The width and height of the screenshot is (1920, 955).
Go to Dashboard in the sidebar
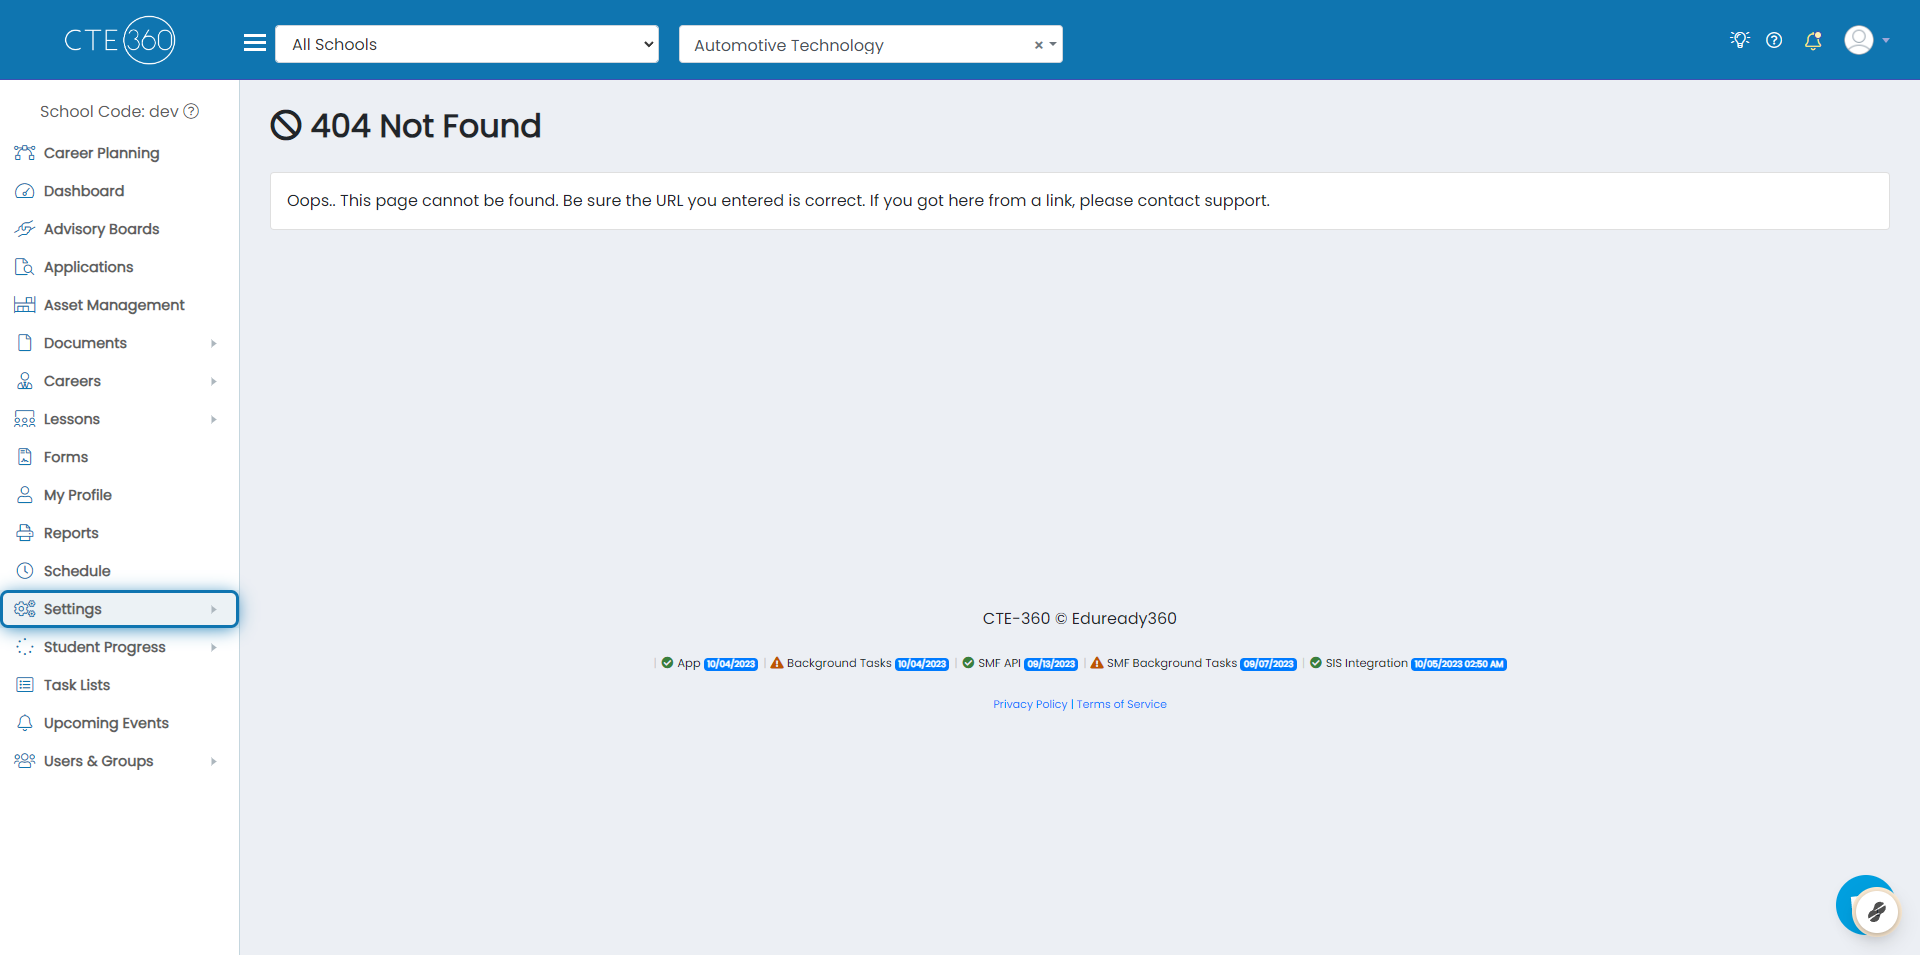tap(84, 191)
